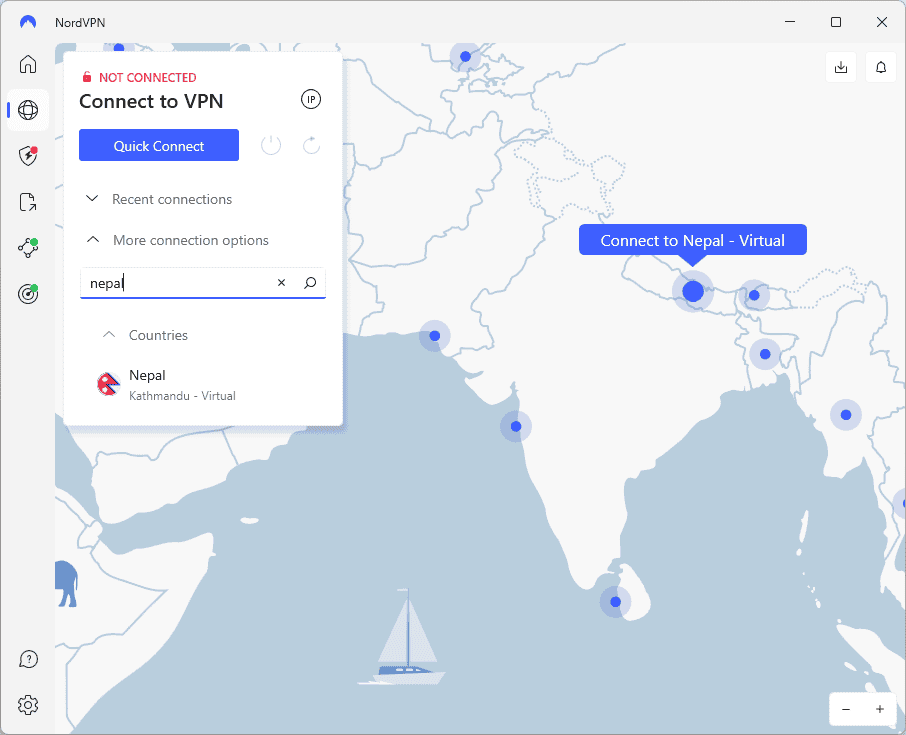Open Settings gear icon

(28, 705)
